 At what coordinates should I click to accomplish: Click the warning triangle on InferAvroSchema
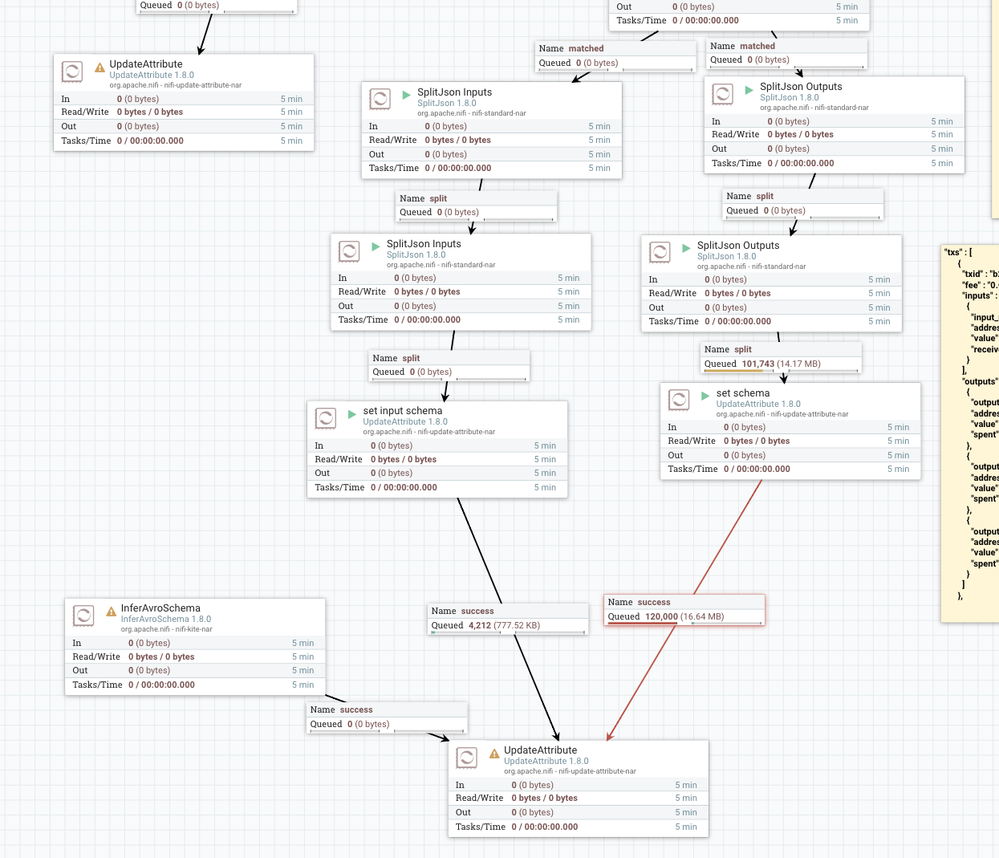pyautogui.click(x=111, y=611)
